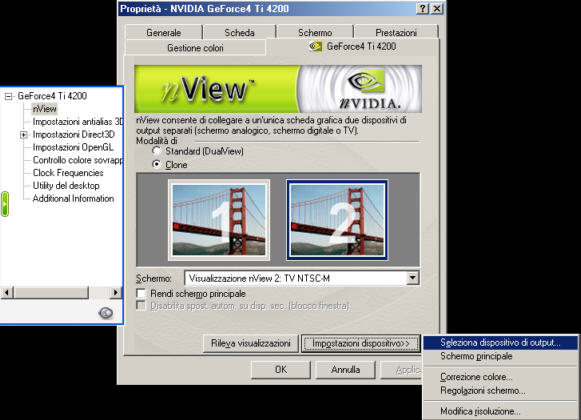Click Impostazioni dispositivo button

[361, 343]
